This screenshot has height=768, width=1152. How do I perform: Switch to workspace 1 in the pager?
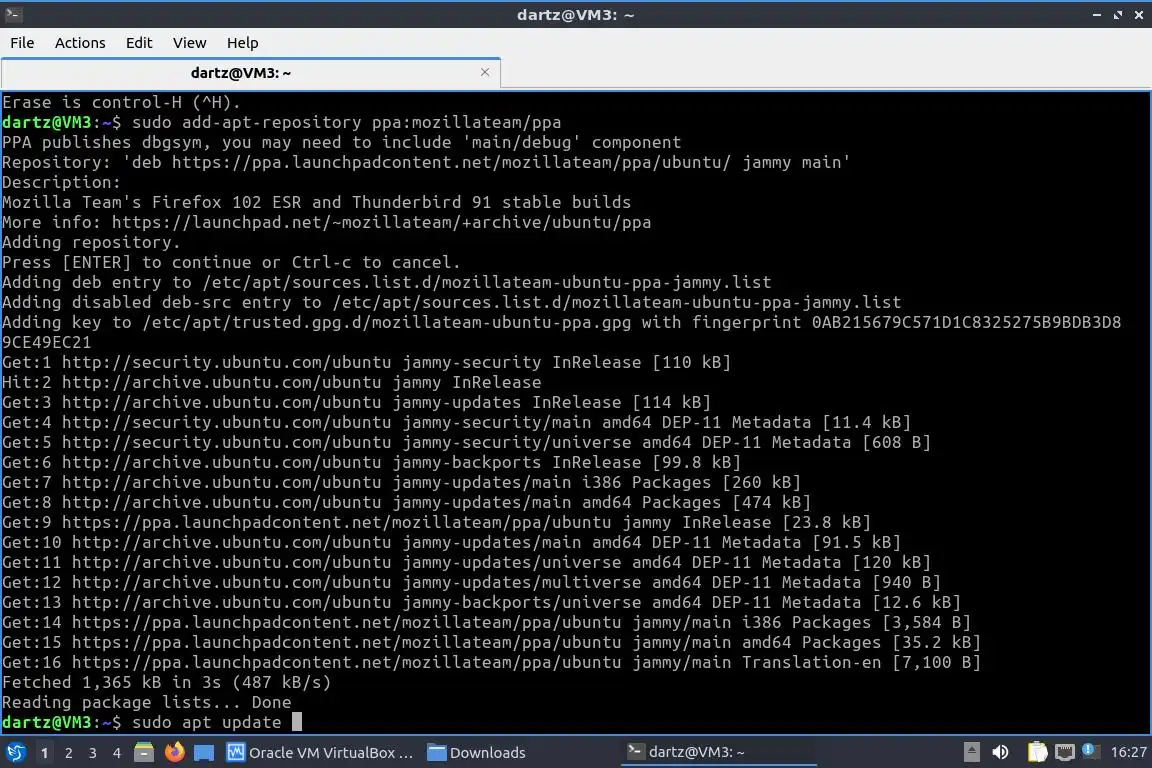tap(44, 753)
